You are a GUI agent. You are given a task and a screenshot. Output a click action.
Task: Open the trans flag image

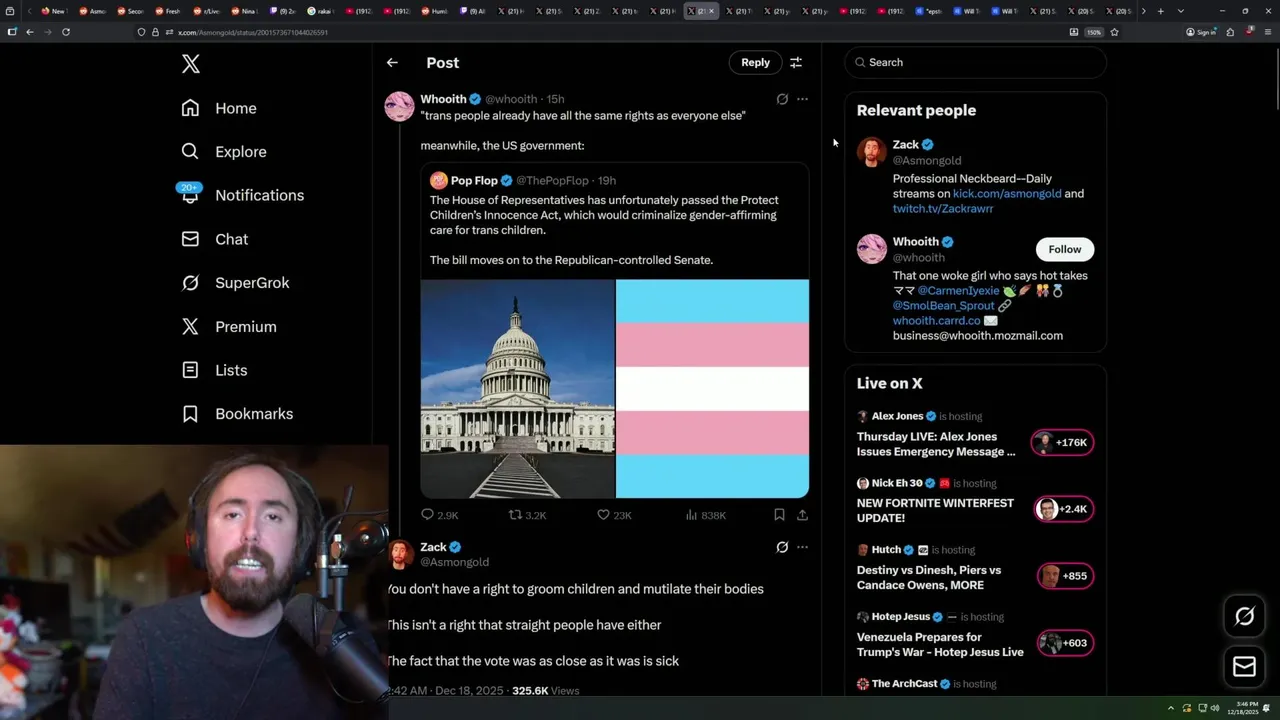click(x=712, y=388)
